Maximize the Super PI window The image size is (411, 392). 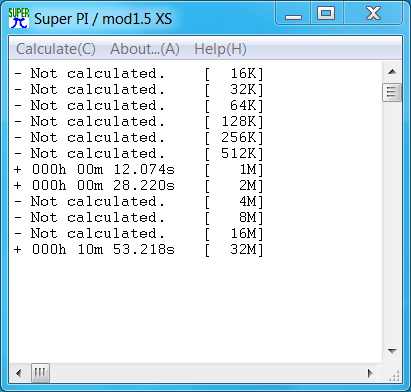tap(327, 14)
